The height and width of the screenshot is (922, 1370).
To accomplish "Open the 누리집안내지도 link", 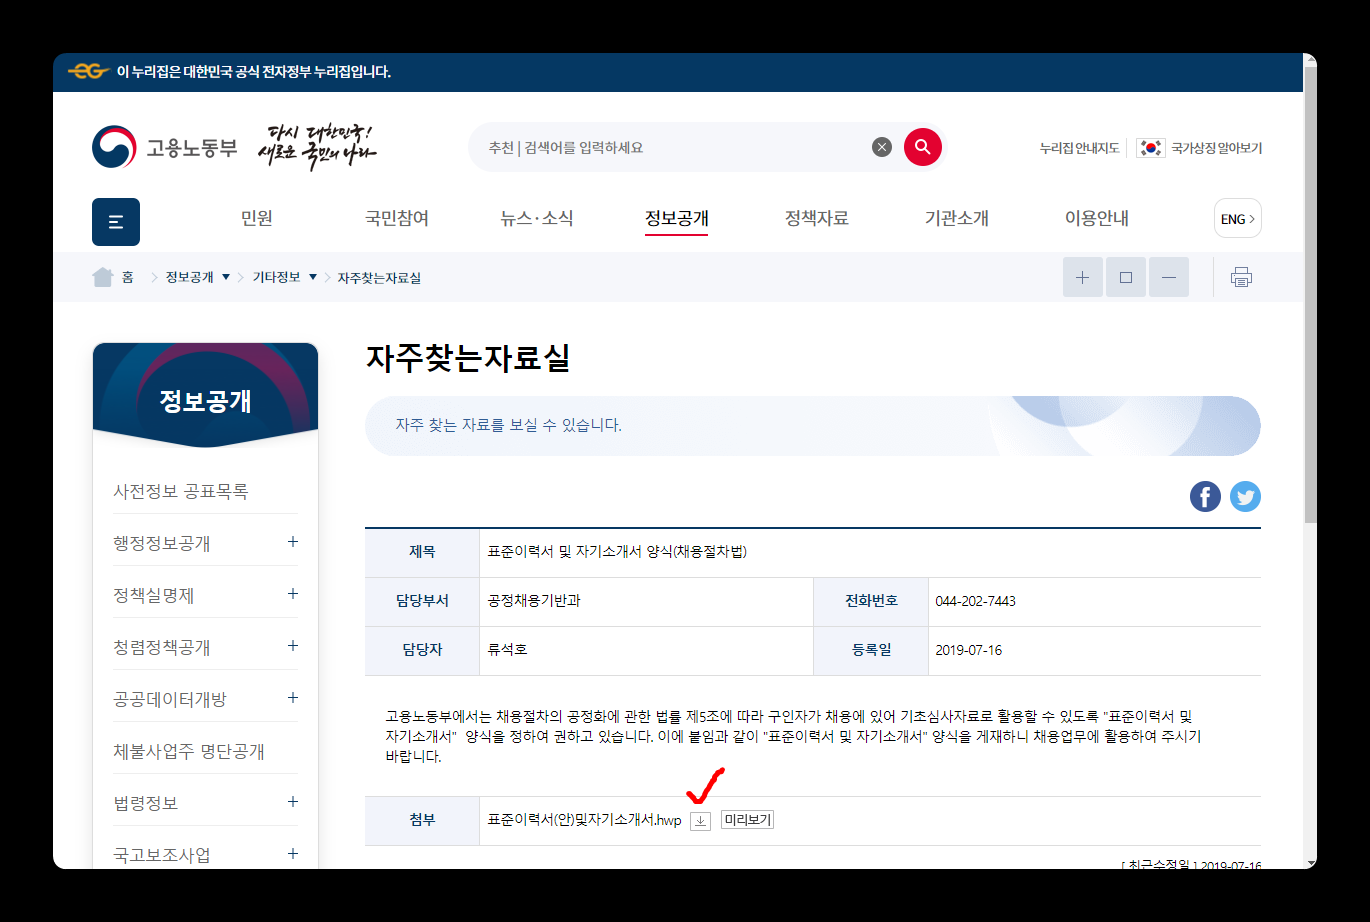I will [1079, 148].
